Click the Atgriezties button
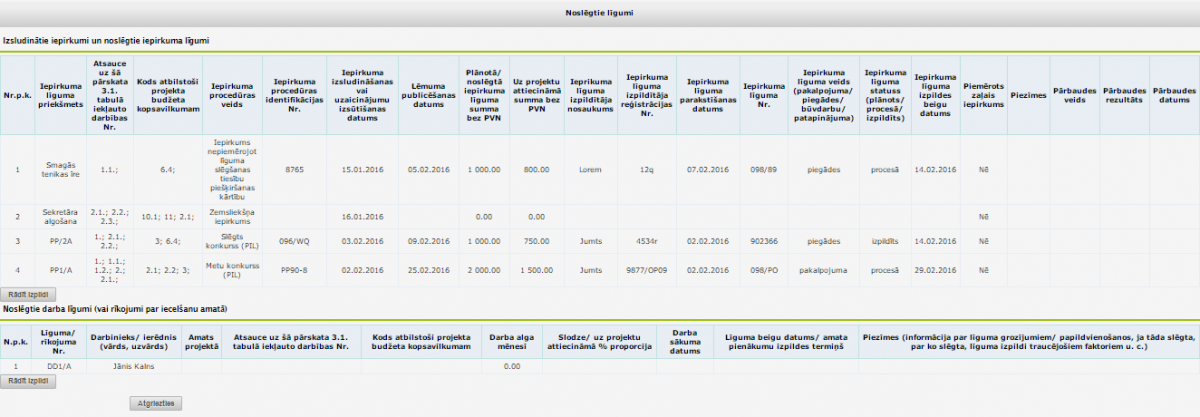This screenshot has width=1200, height=417. tap(156, 403)
